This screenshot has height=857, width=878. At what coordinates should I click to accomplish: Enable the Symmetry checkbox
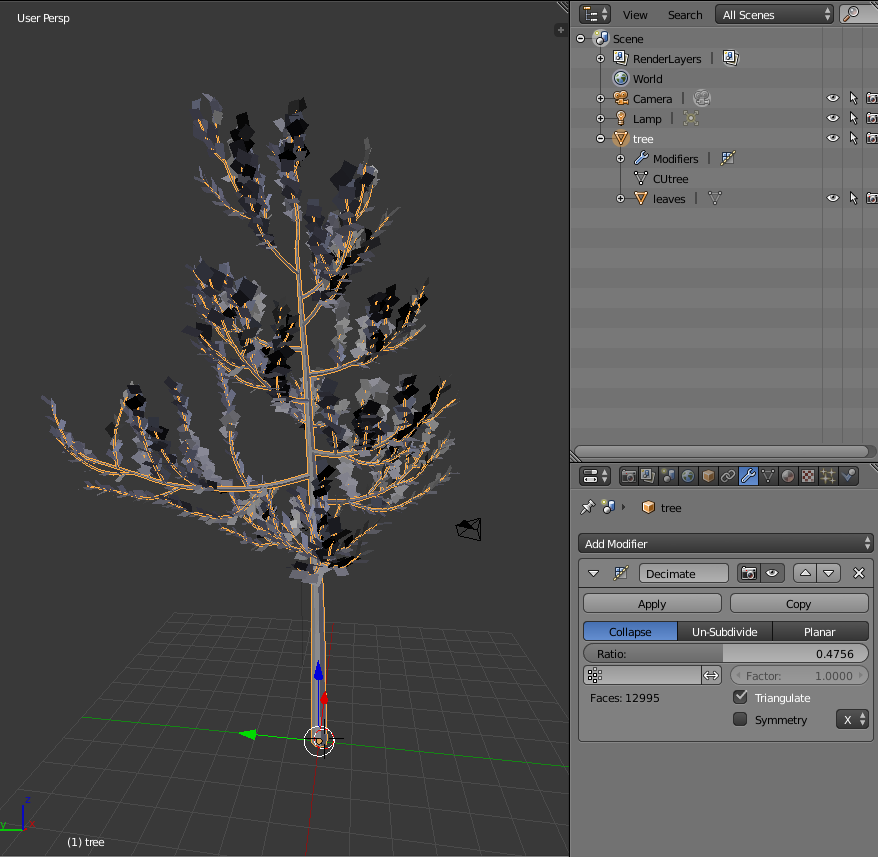click(740, 719)
